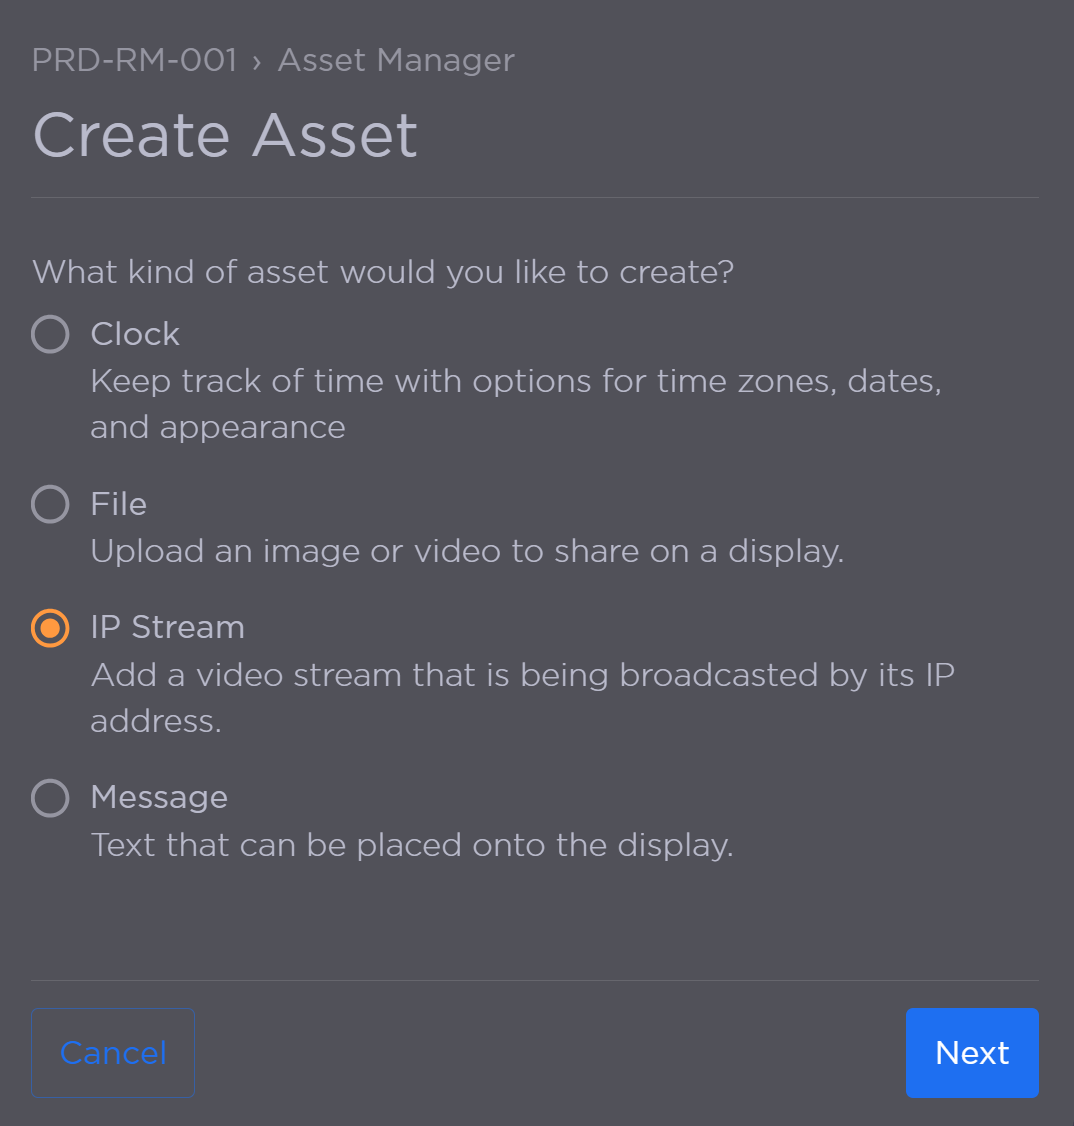Select the Clock radio button
The height and width of the screenshot is (1126, 1074).
pos(50,334)
